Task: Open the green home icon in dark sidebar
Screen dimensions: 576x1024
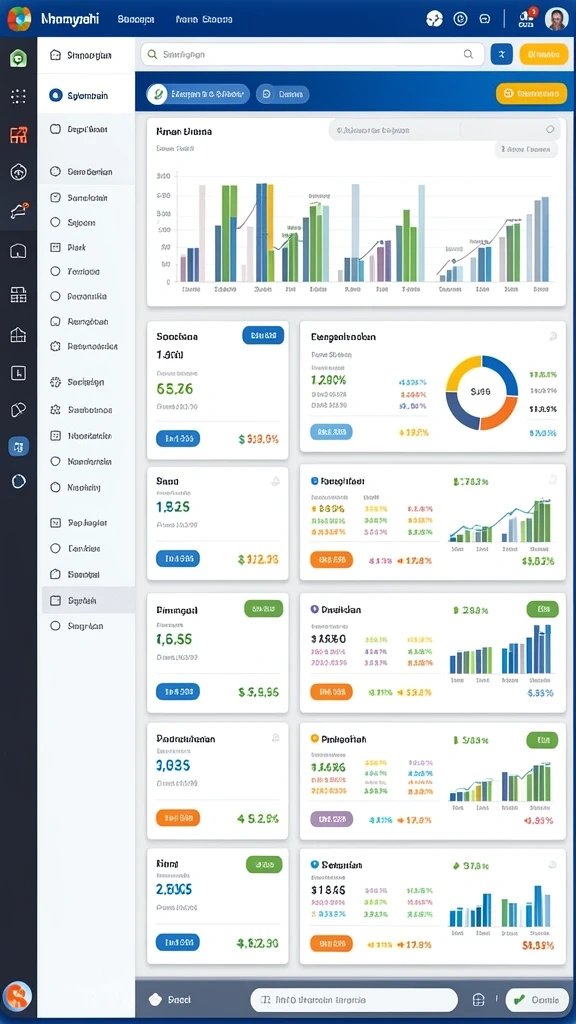Action: pos(18,59)
